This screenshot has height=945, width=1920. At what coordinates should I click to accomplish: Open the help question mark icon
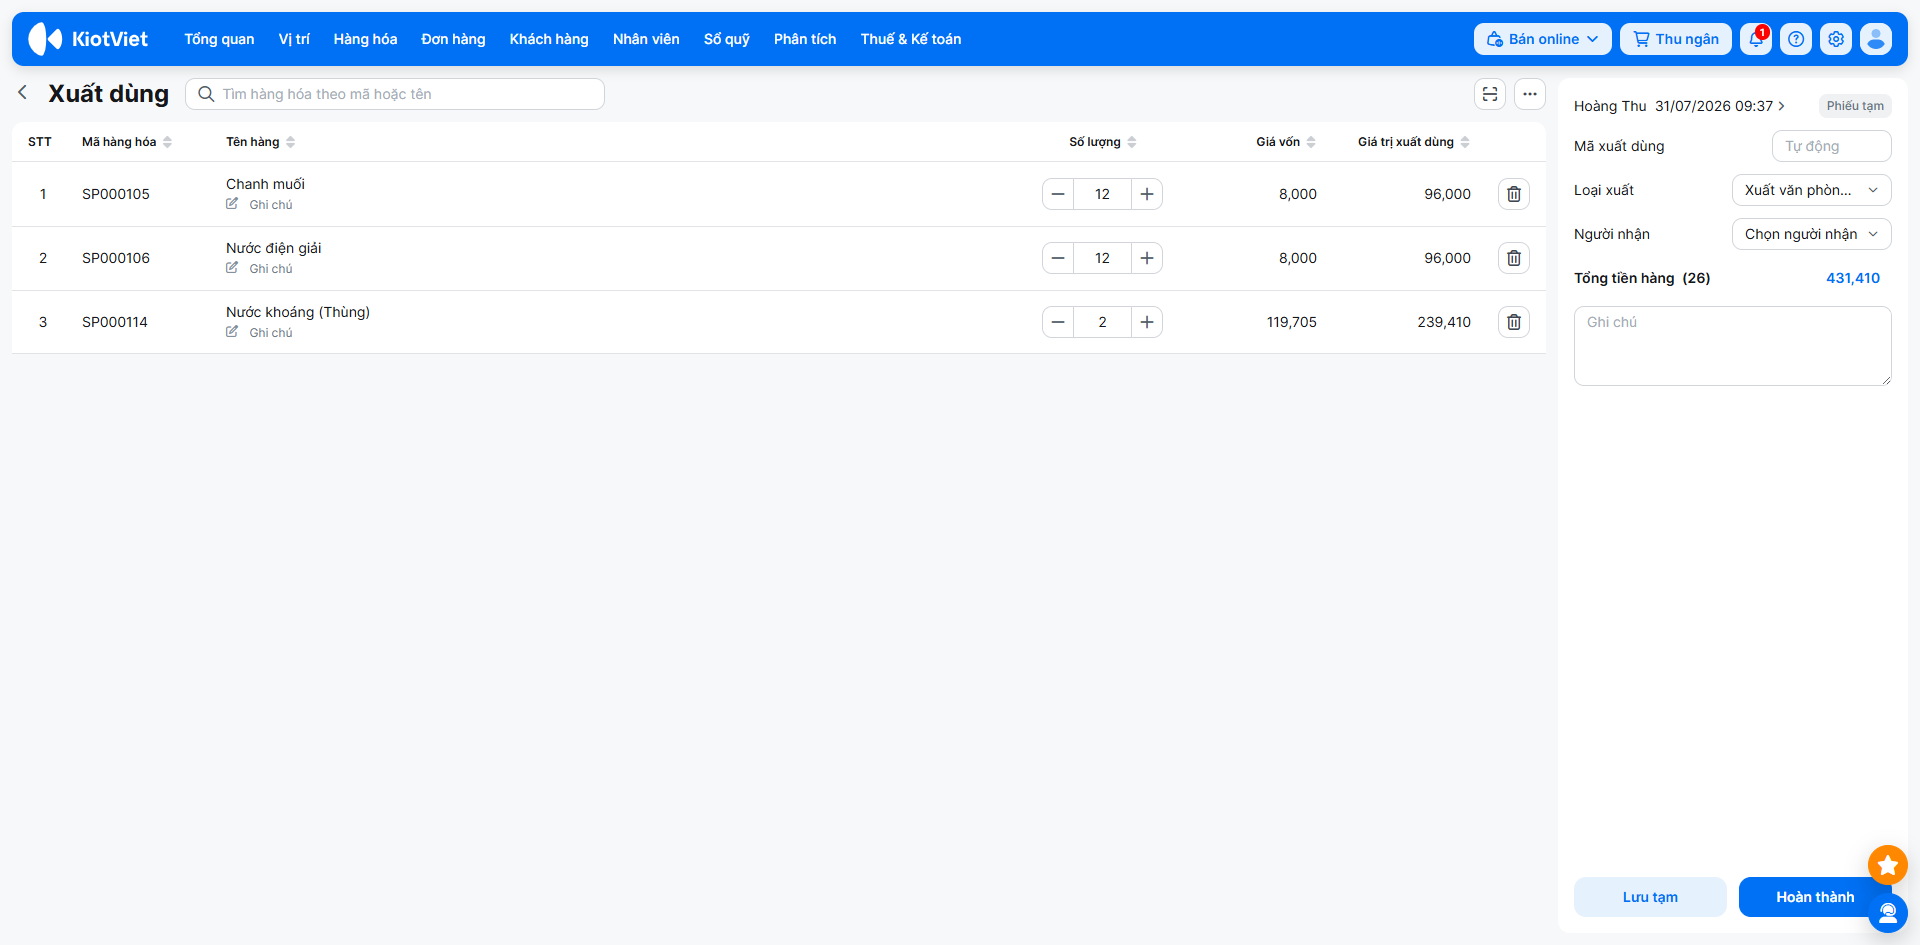tap(1796, 39)
